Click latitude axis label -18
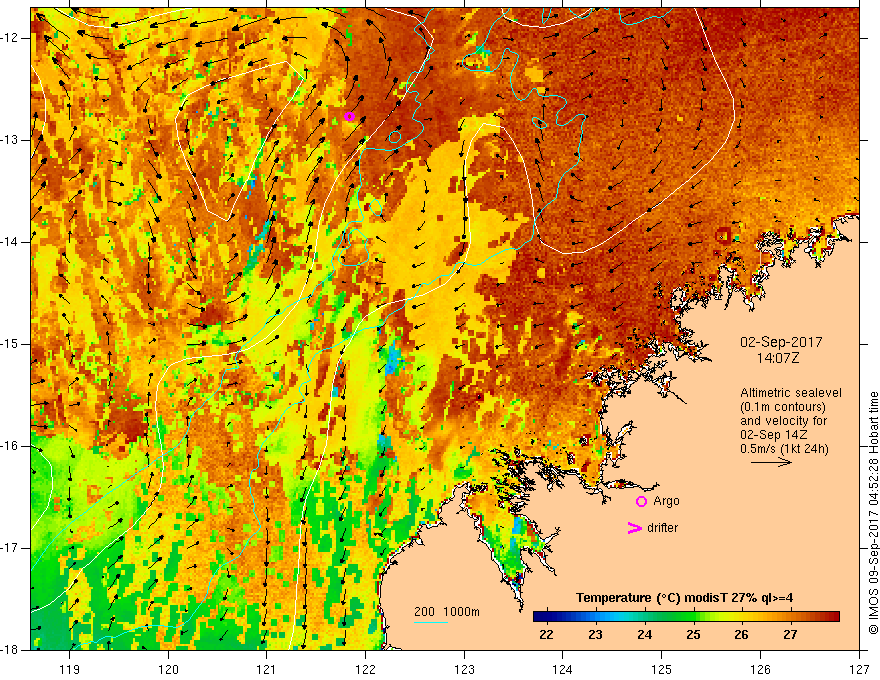This screenshot has height=680, width=880. pos(10,650)
